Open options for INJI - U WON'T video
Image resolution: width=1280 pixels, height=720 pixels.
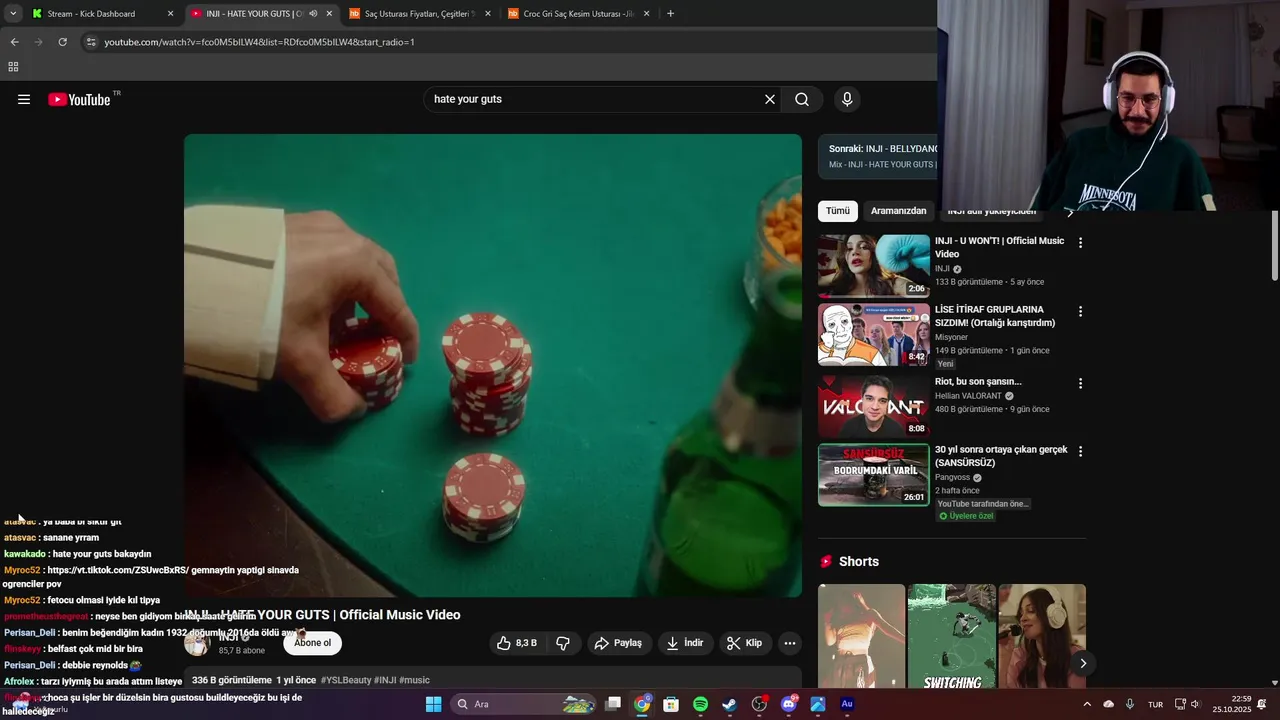(1080, 243)
